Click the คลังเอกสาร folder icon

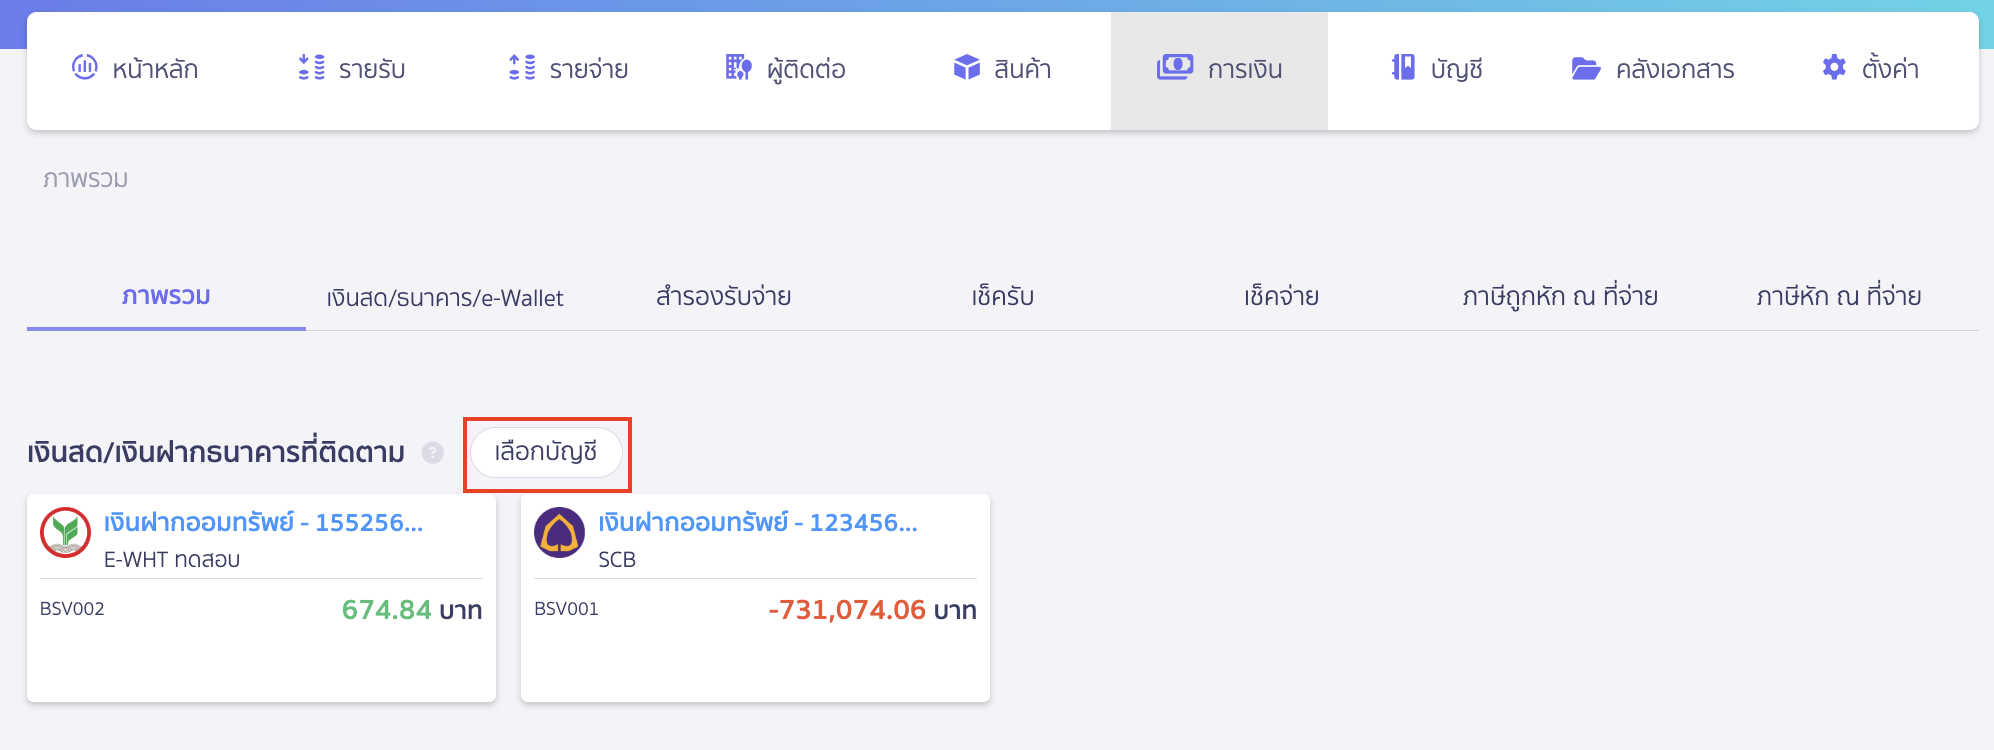tap(1586, 68)
